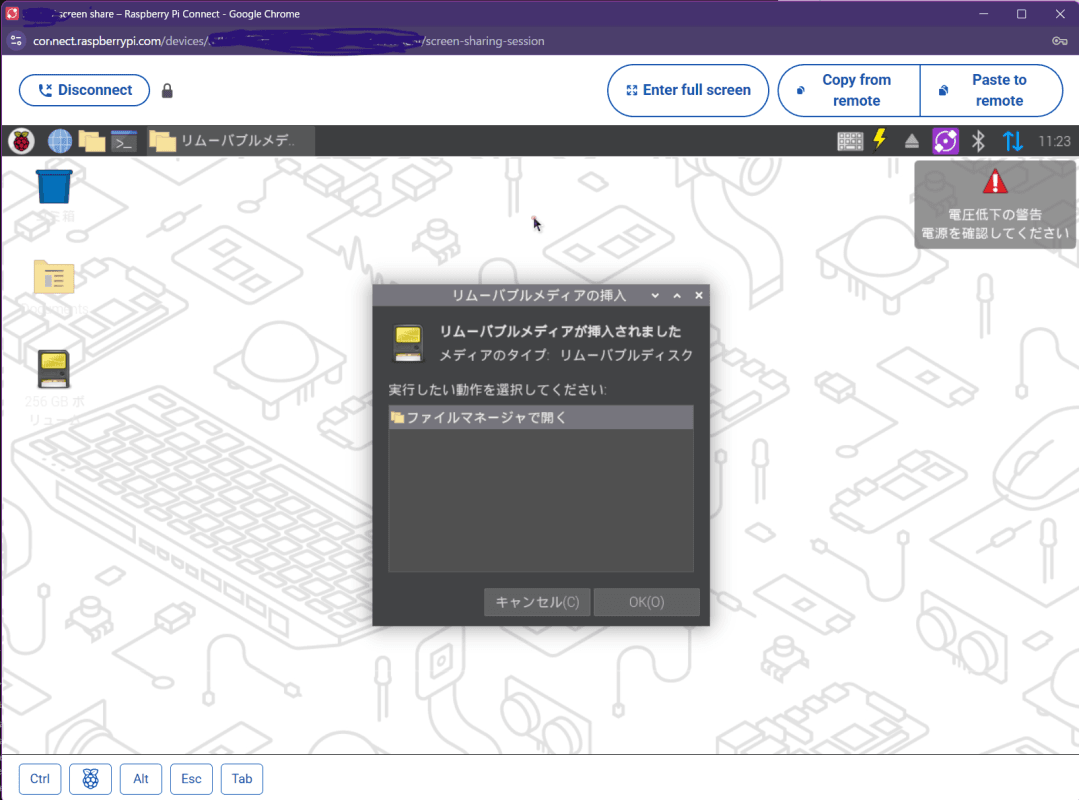Enter full screen mode
The height and width of the screenshot is (800, 1079).
[x=688, y=90]
